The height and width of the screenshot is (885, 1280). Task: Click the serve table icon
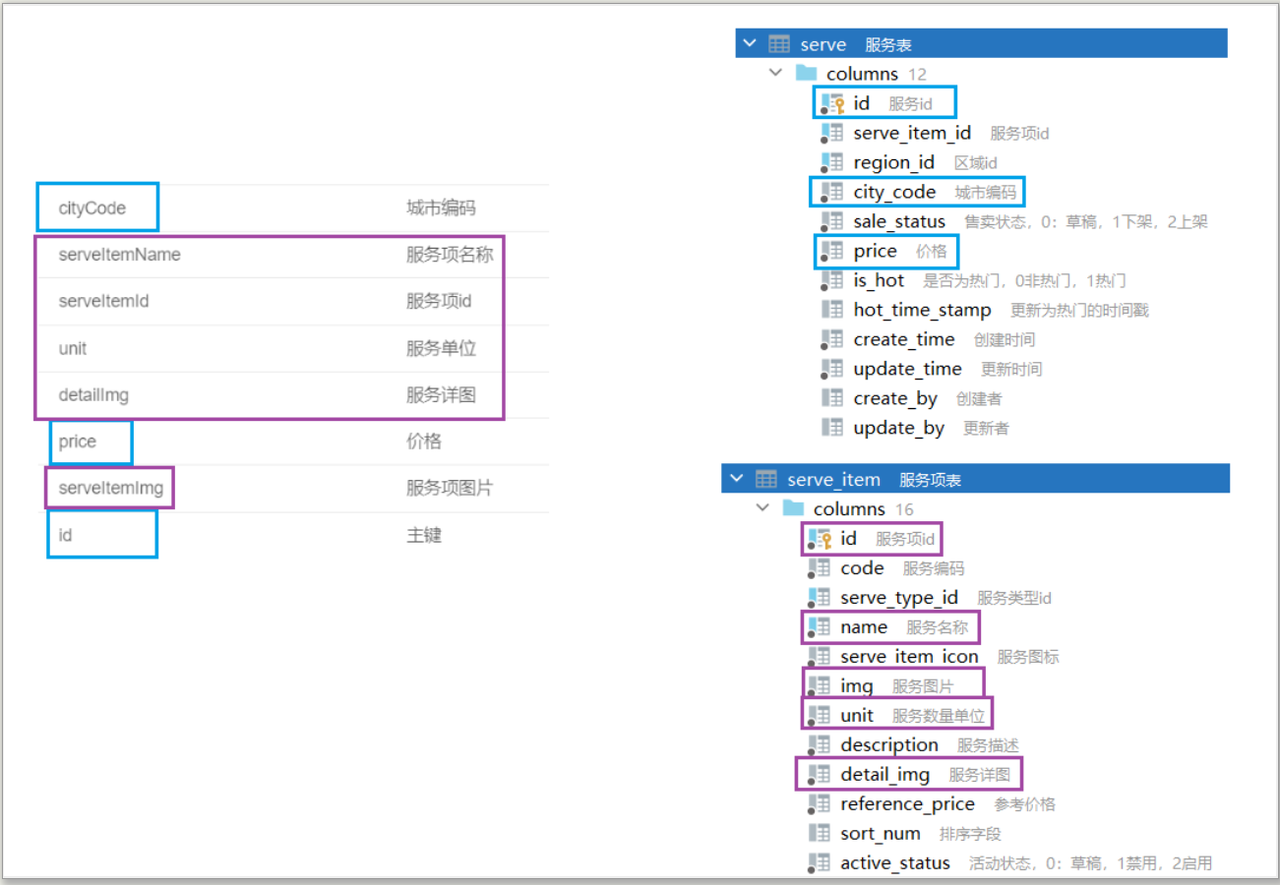click(779, 44)
